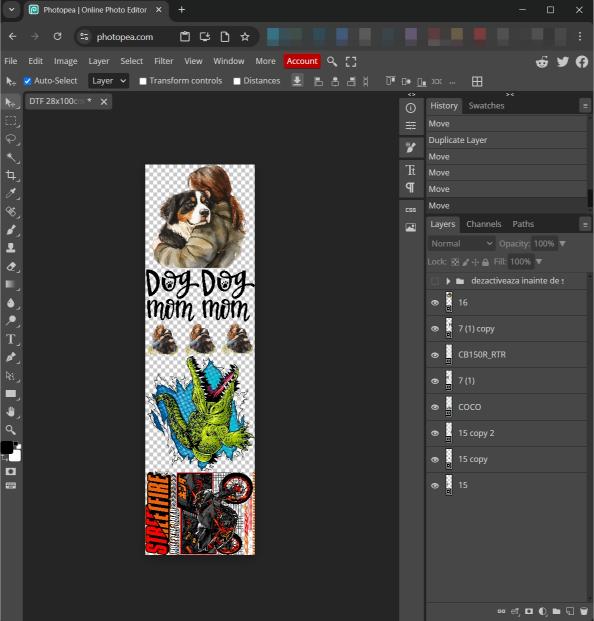This screenshot has height=621, width=594.
Task: Switch to the Swatches tab
Action: [x=486, y=106]
